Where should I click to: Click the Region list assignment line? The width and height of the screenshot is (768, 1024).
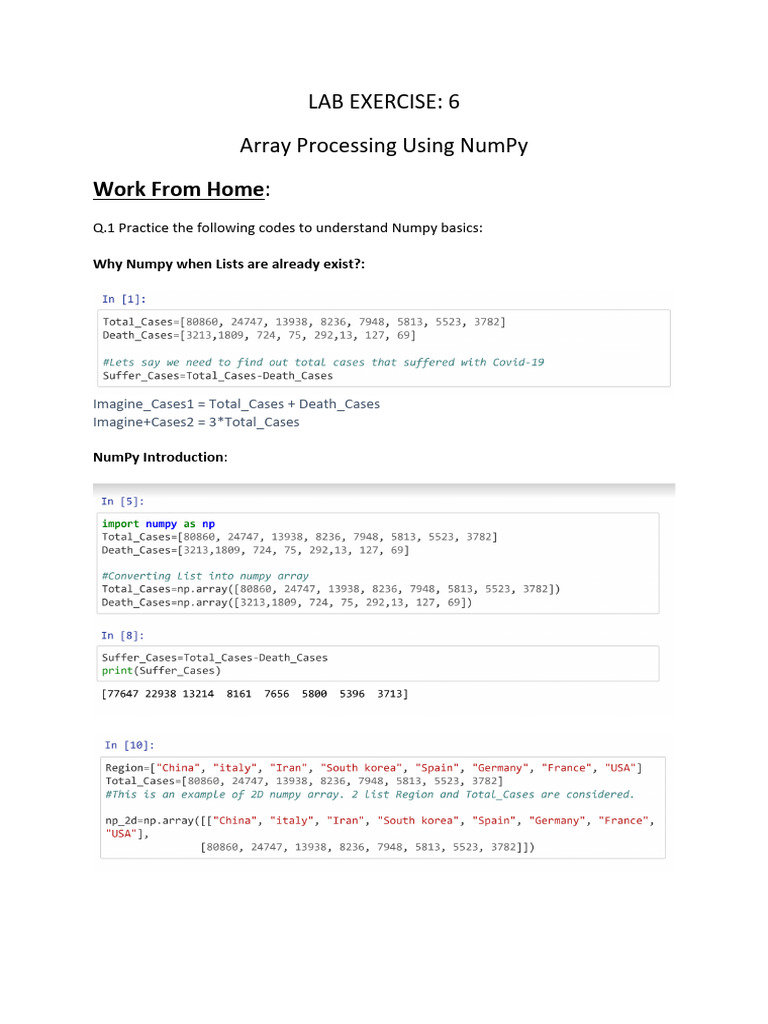(373, 768)
